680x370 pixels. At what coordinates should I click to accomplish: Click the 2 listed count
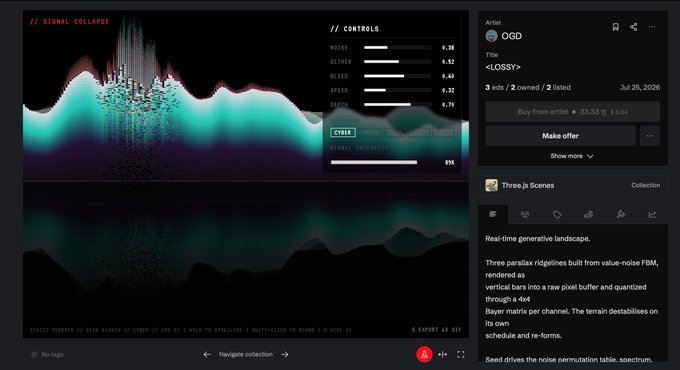(558, 87)
